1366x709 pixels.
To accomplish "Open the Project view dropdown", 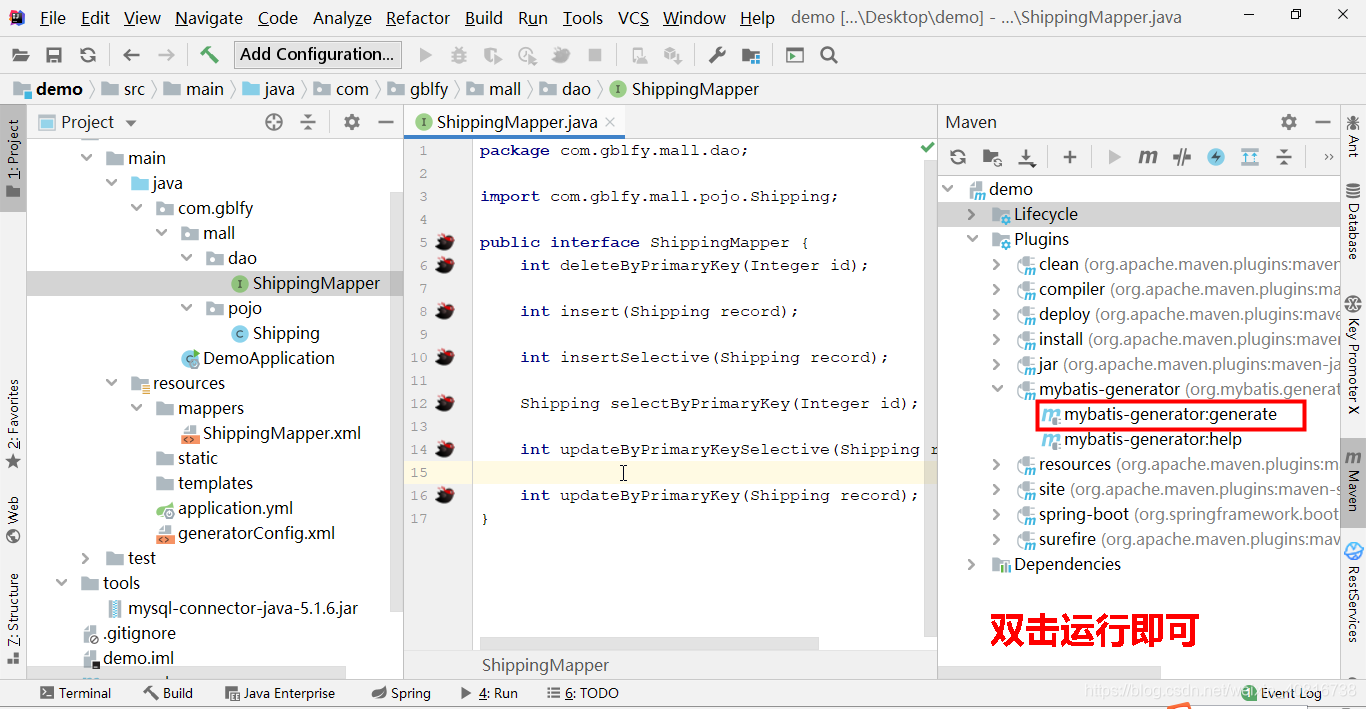I will (131, 123).
